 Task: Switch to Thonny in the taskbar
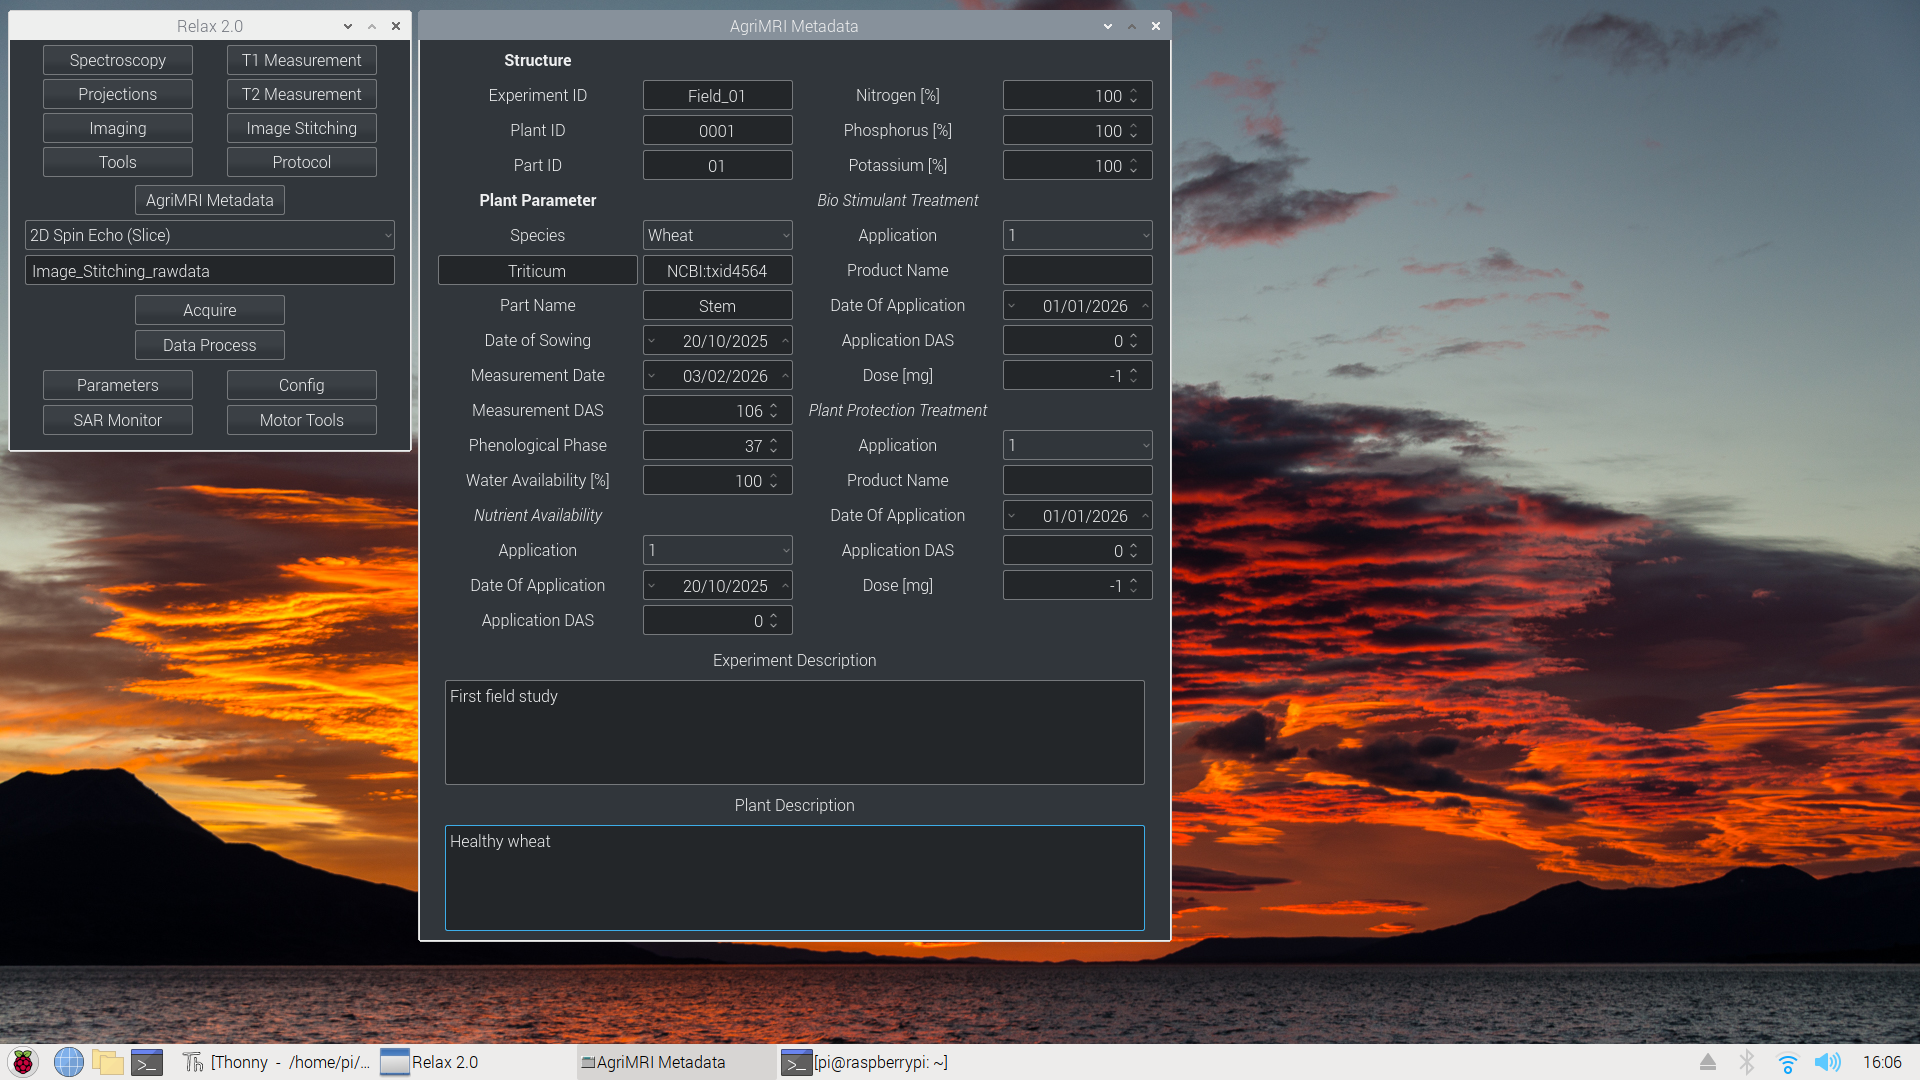276,1062
